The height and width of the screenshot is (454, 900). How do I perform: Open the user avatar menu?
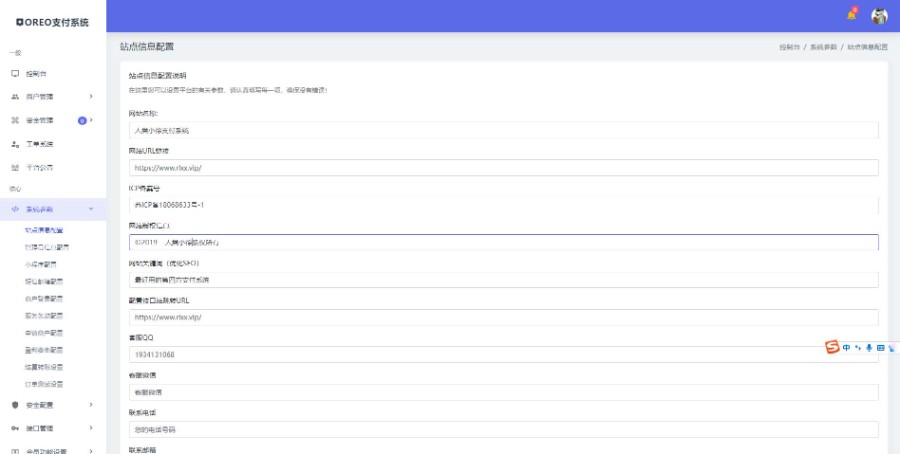coord(879,16)
